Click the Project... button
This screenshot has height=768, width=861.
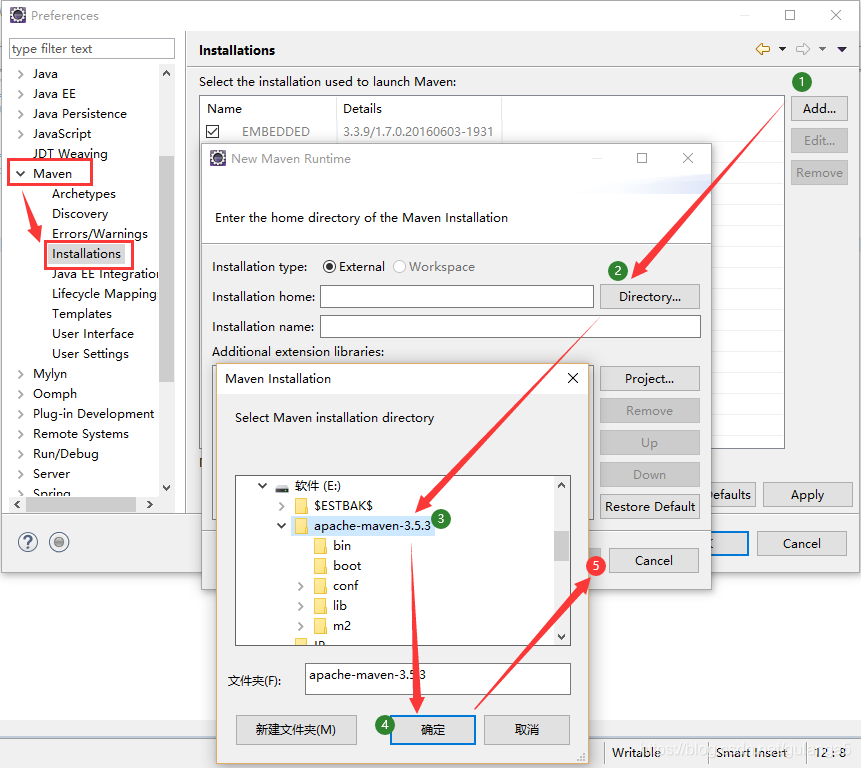[x=650, y=379]
